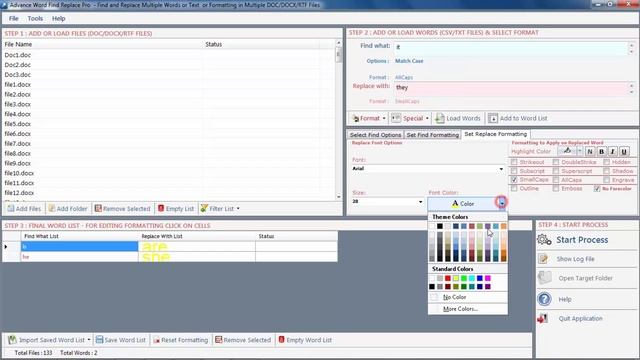640x360 pixels.
Task: Uncheck the SmallCaps checkbox
Action: pos(514,180)
